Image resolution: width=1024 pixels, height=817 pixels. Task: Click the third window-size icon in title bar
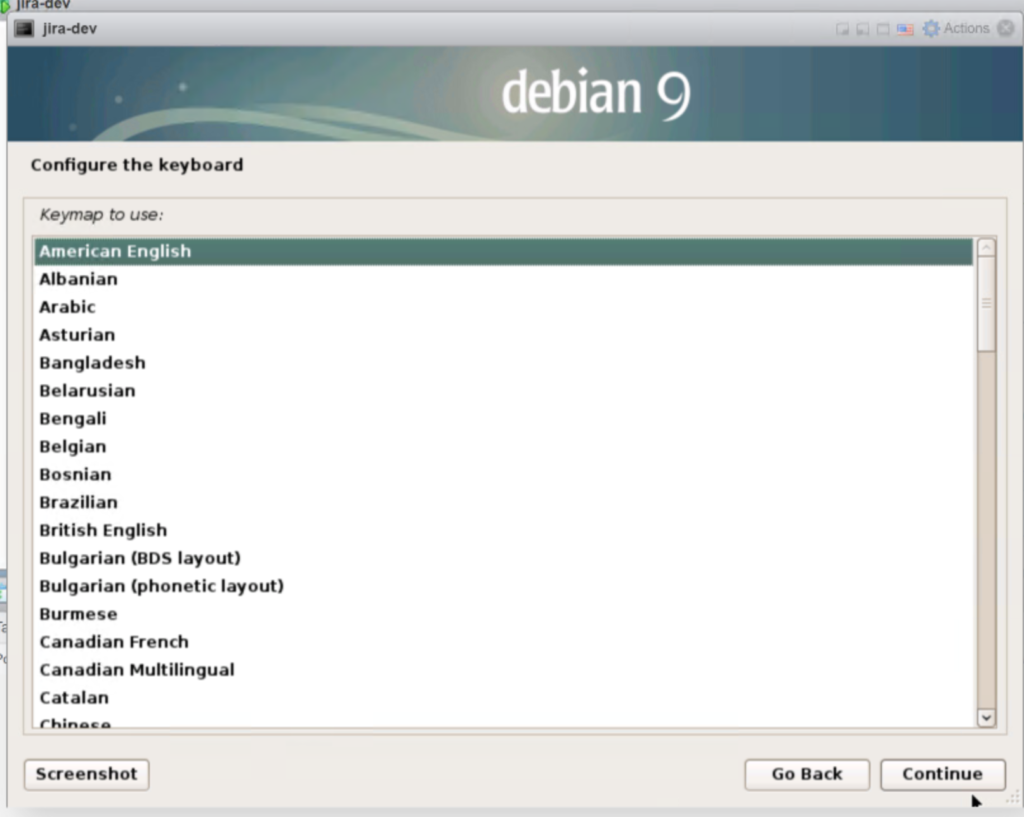click(x=883, y=29)
